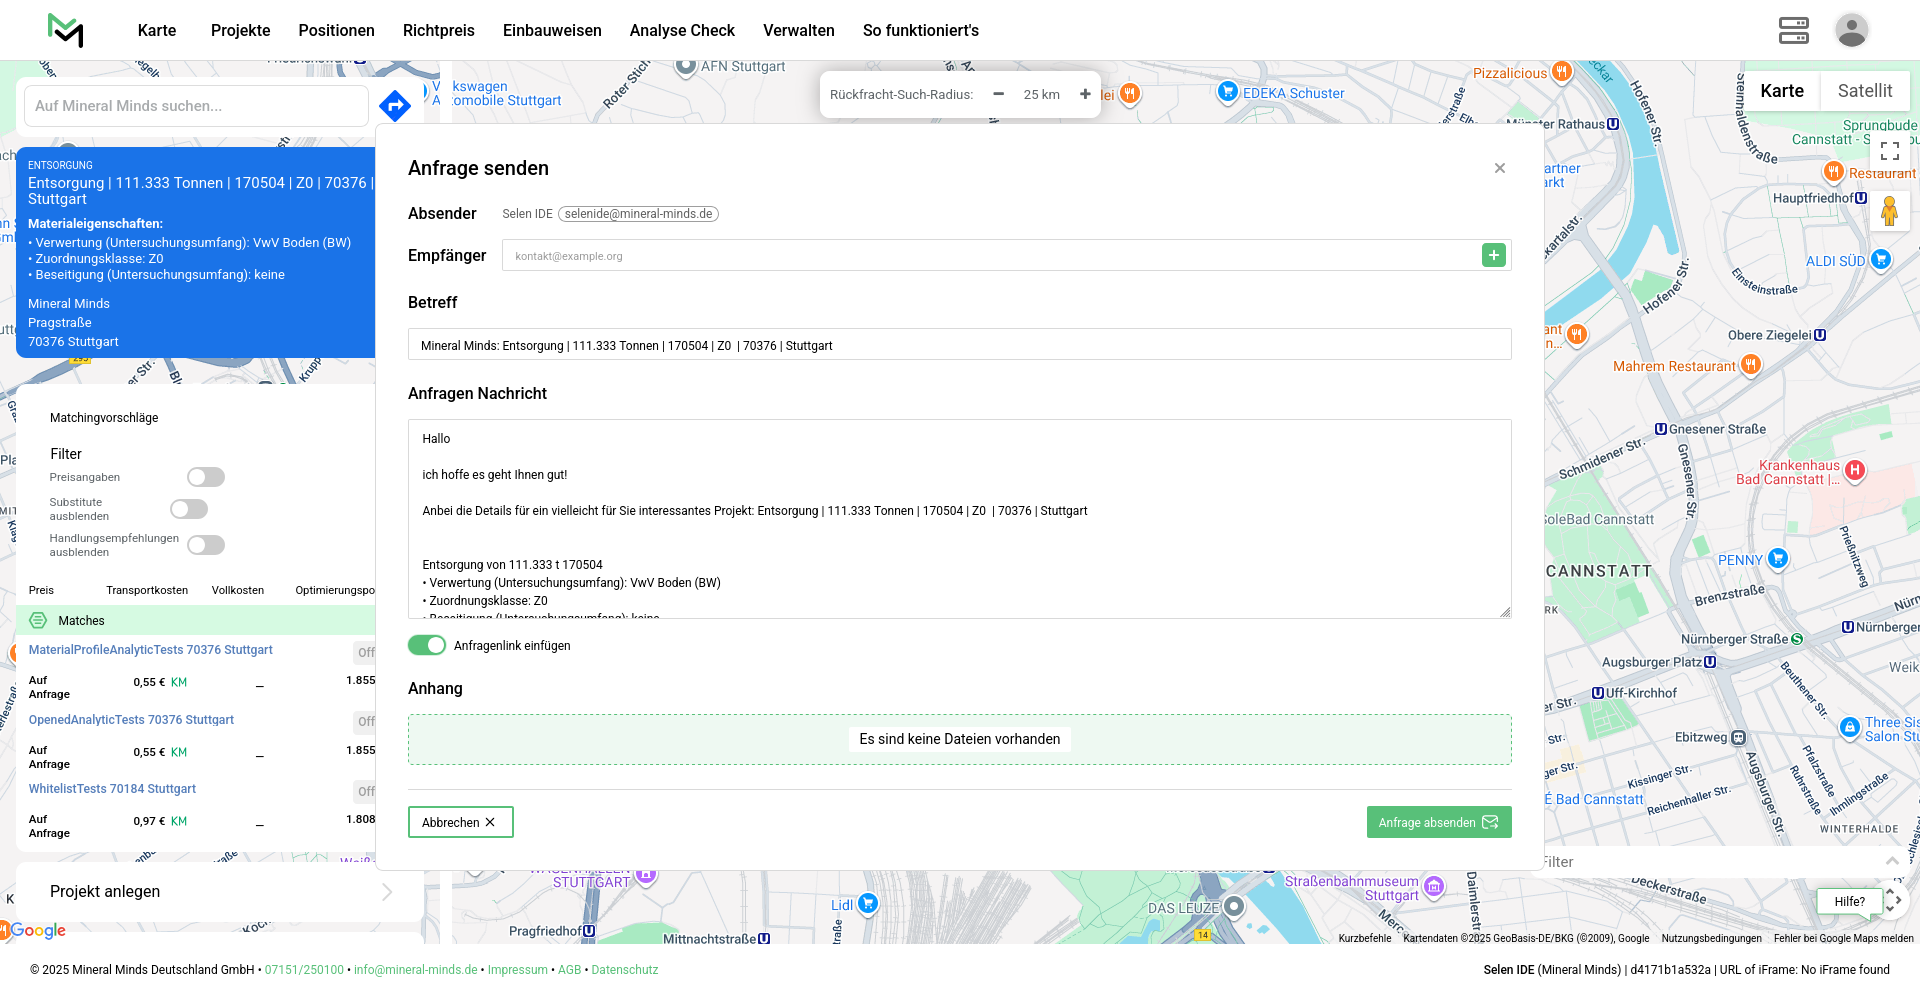Screen dimensions: 1920x994
Task: Open the Analyse Check menu
Action: 682,30
